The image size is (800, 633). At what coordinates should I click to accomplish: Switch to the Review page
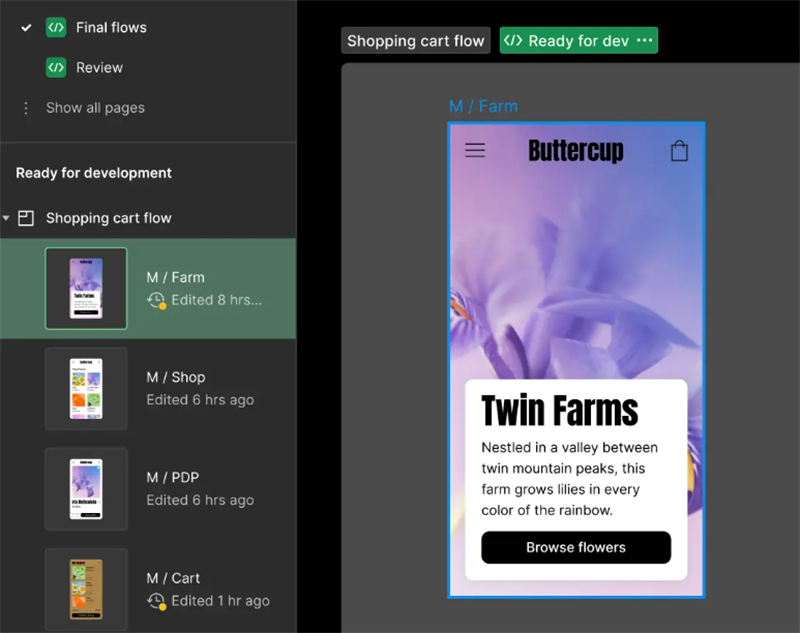[99, 67]
